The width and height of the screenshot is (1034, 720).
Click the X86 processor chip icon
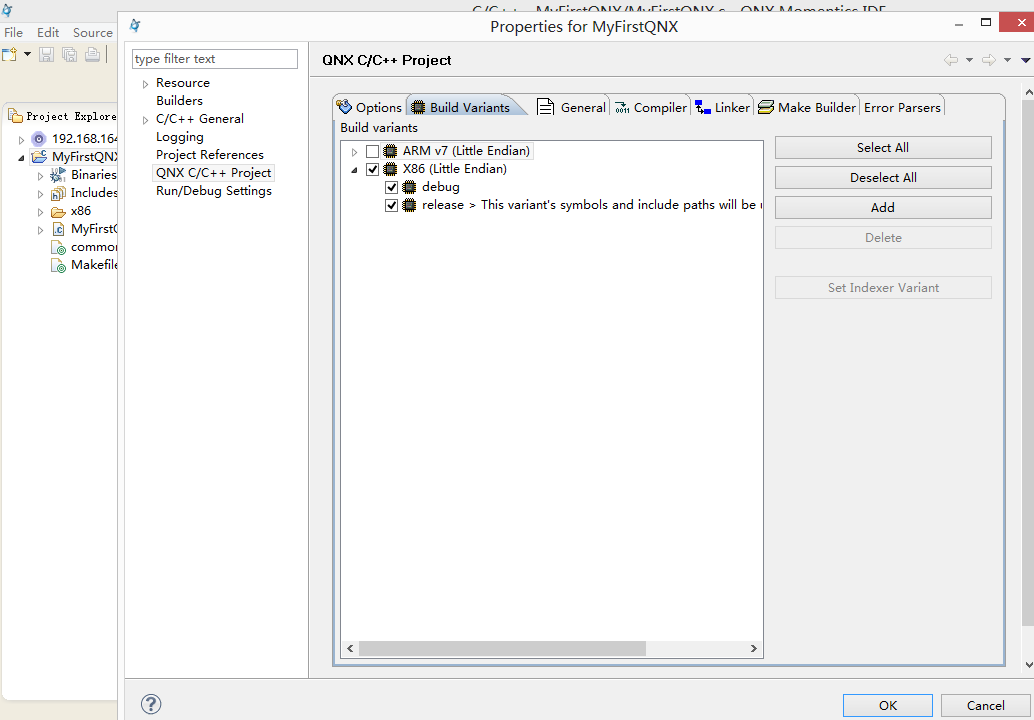click(390, 169)
